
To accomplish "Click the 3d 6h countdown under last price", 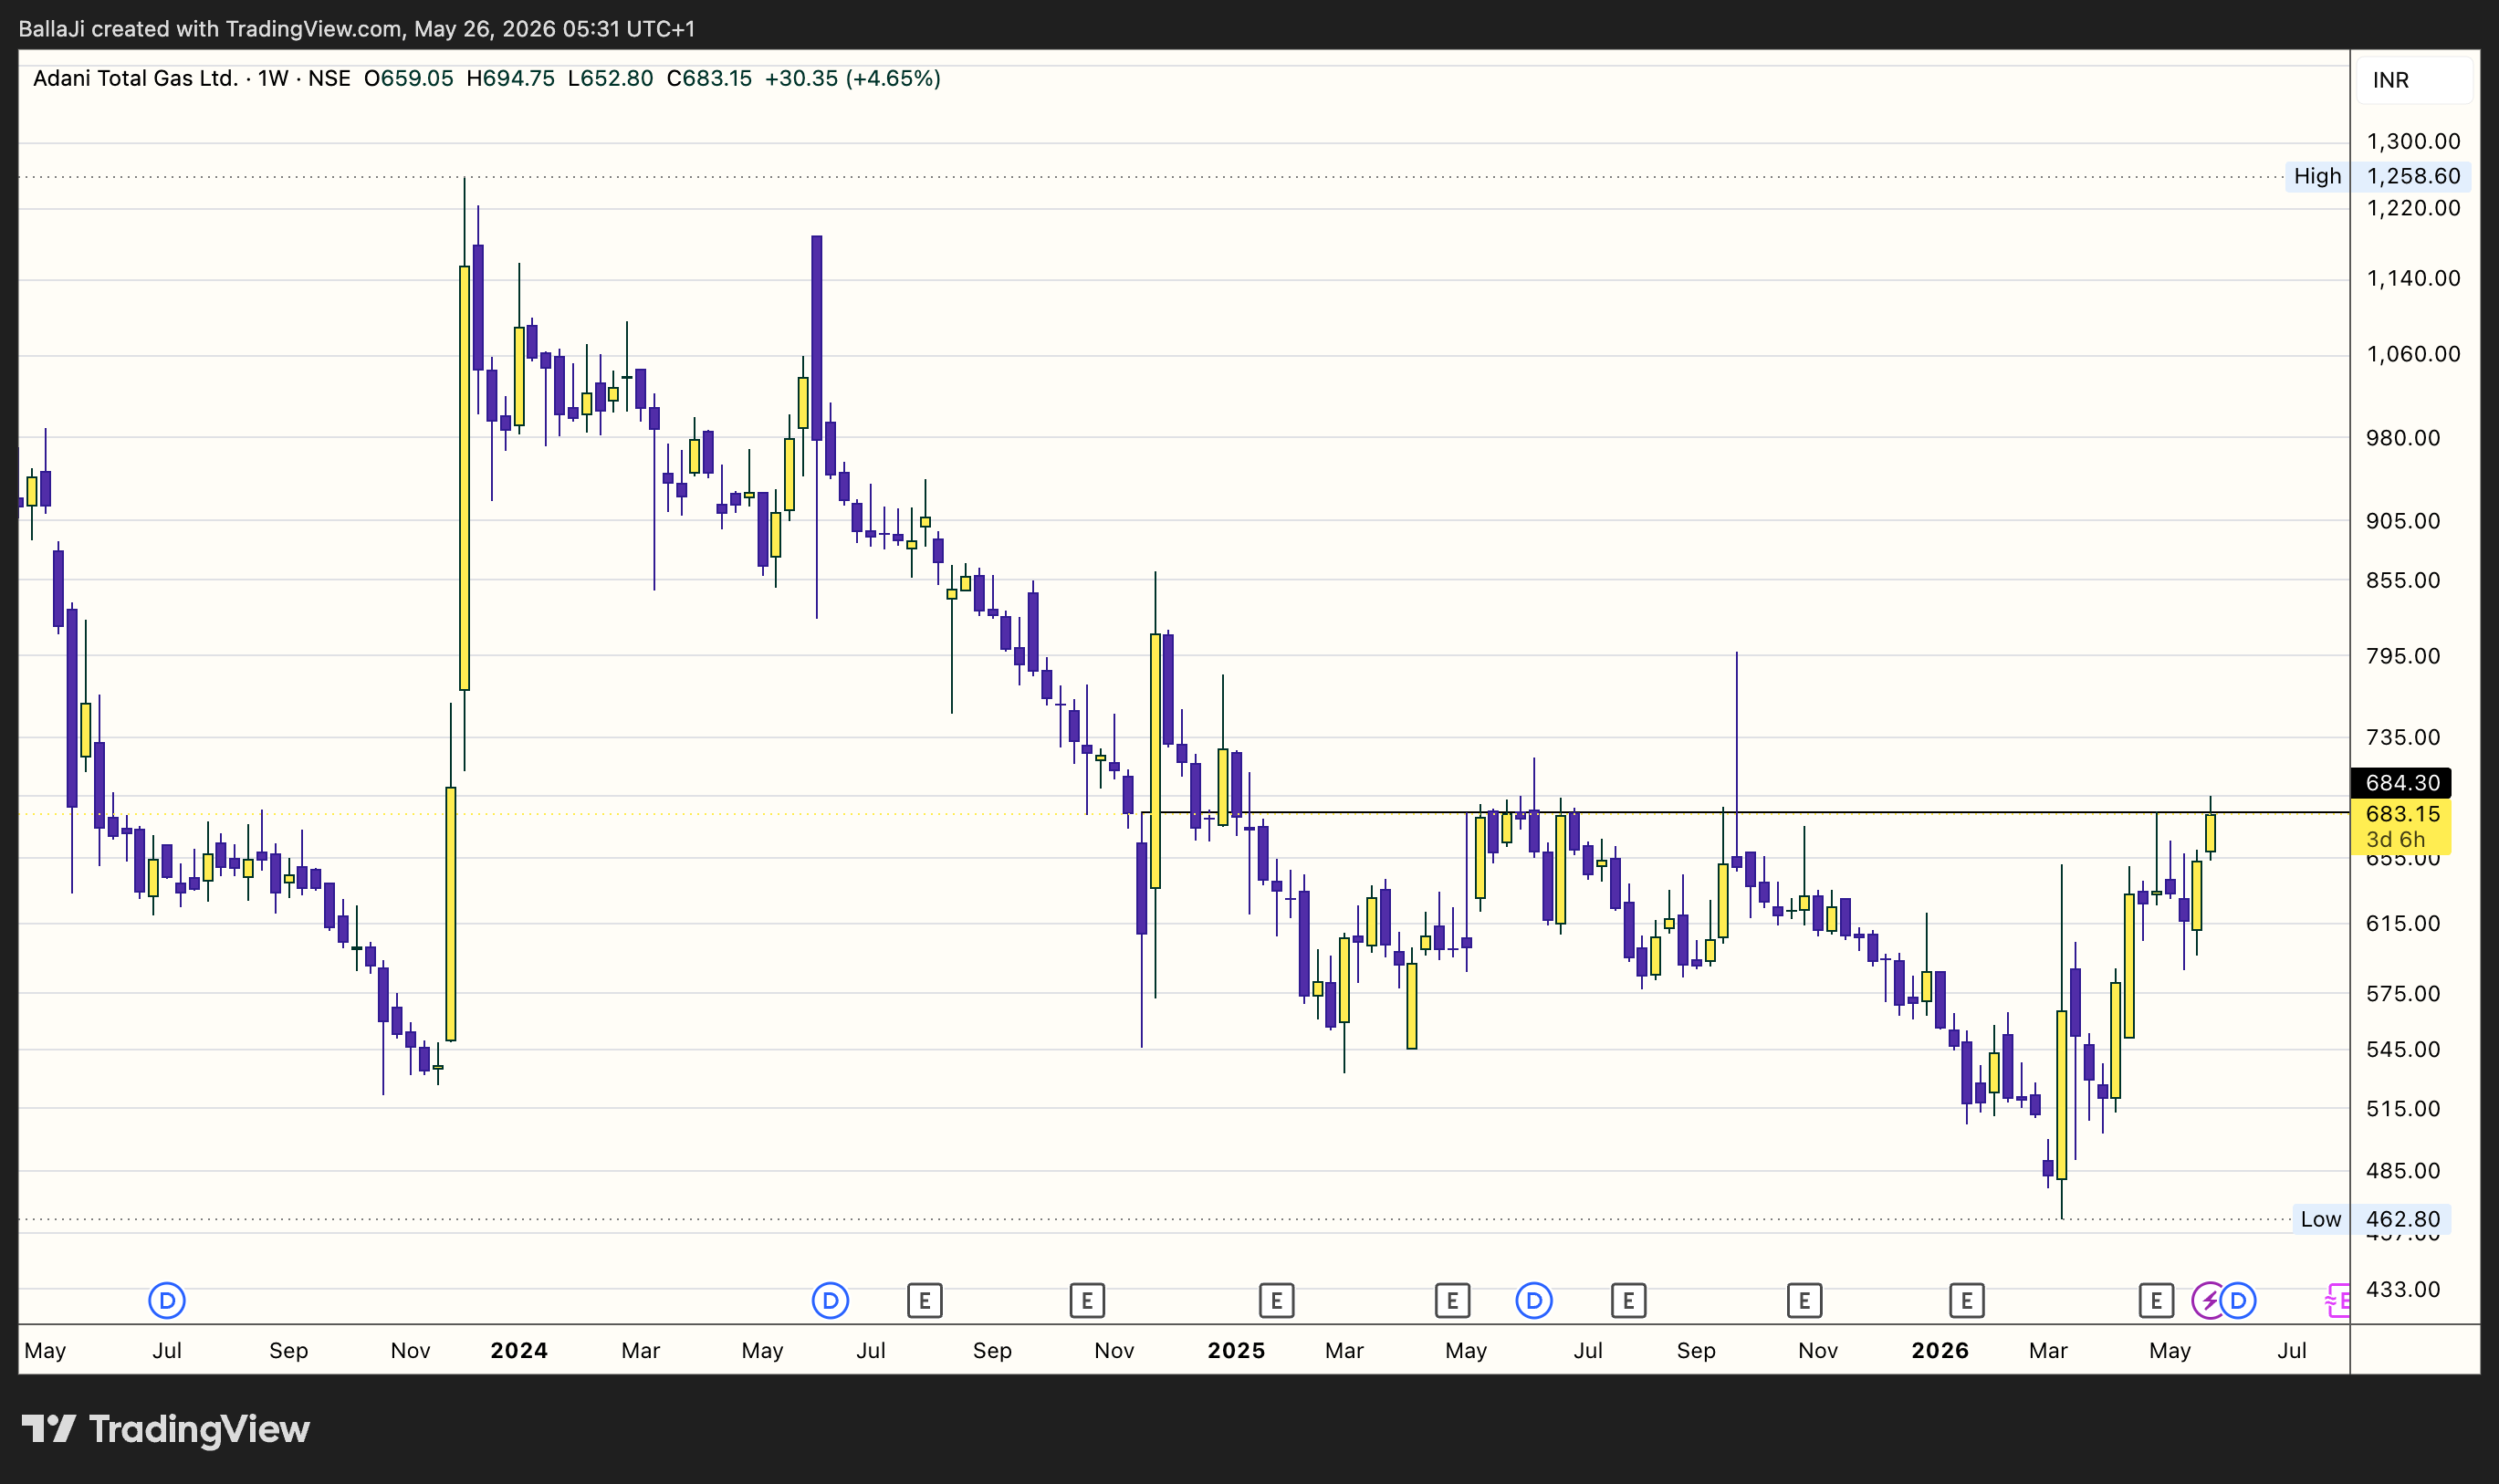I will click(2395, 840).
